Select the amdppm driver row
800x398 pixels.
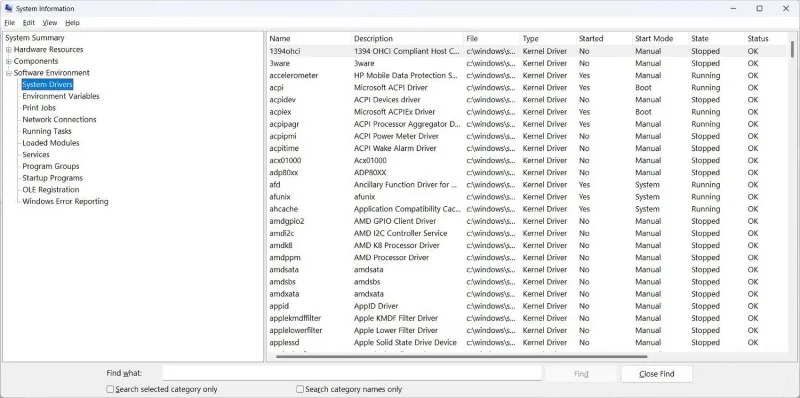click(x=527, y=258)
